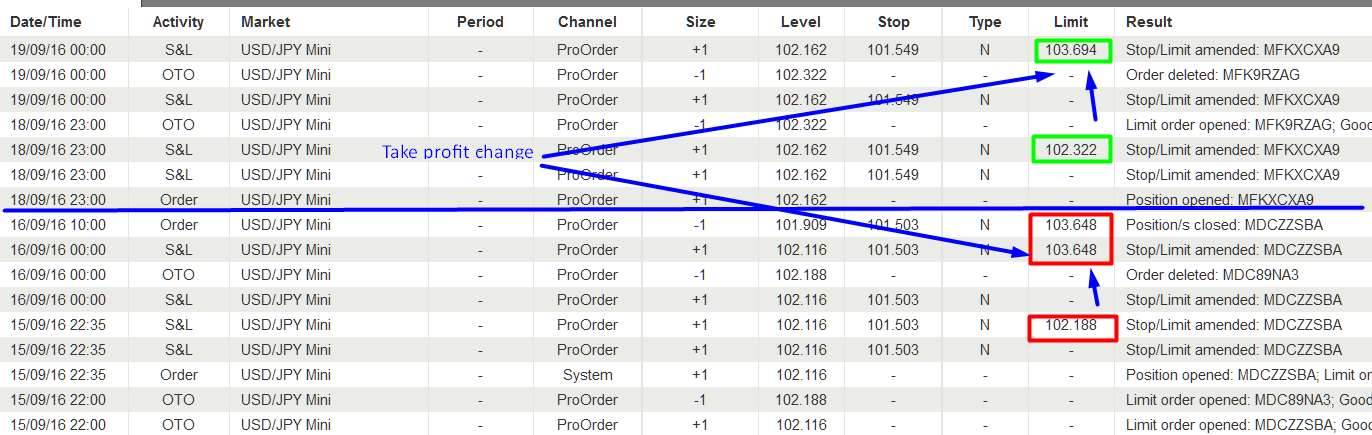This screenshot has height=435, width=1372.
Task: Click the 'Take profit change' annotation text
Action: click(x=458, y=152)
